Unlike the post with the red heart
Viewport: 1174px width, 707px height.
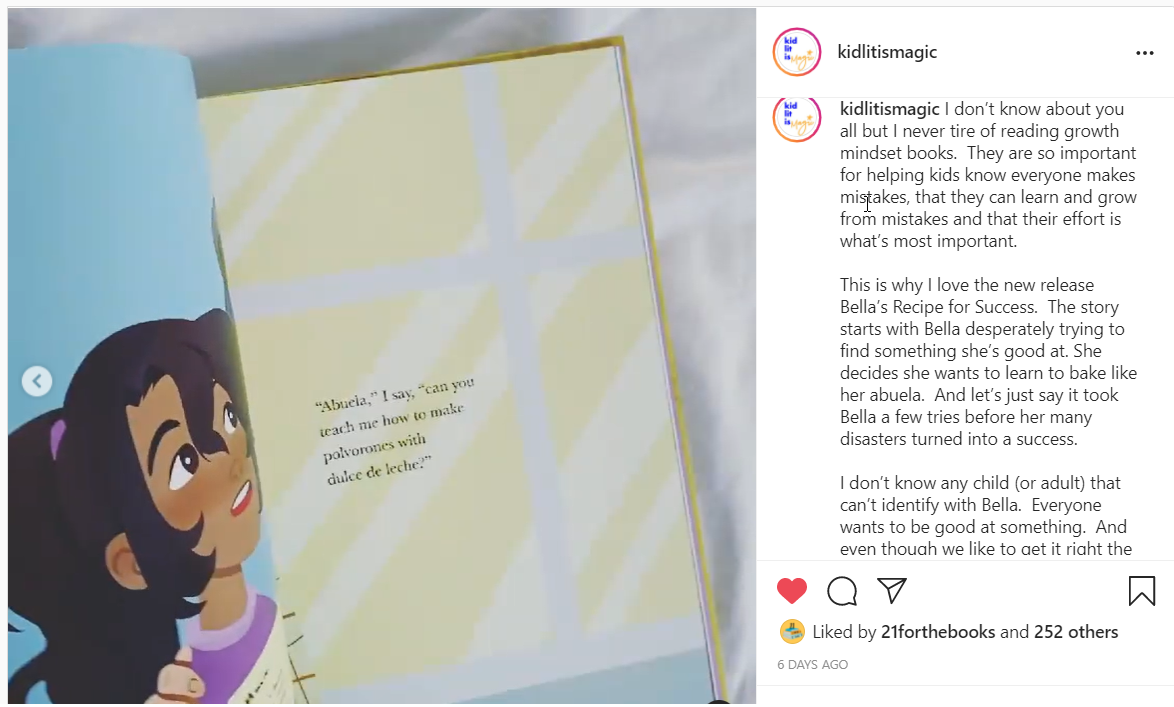coord(791,591)
